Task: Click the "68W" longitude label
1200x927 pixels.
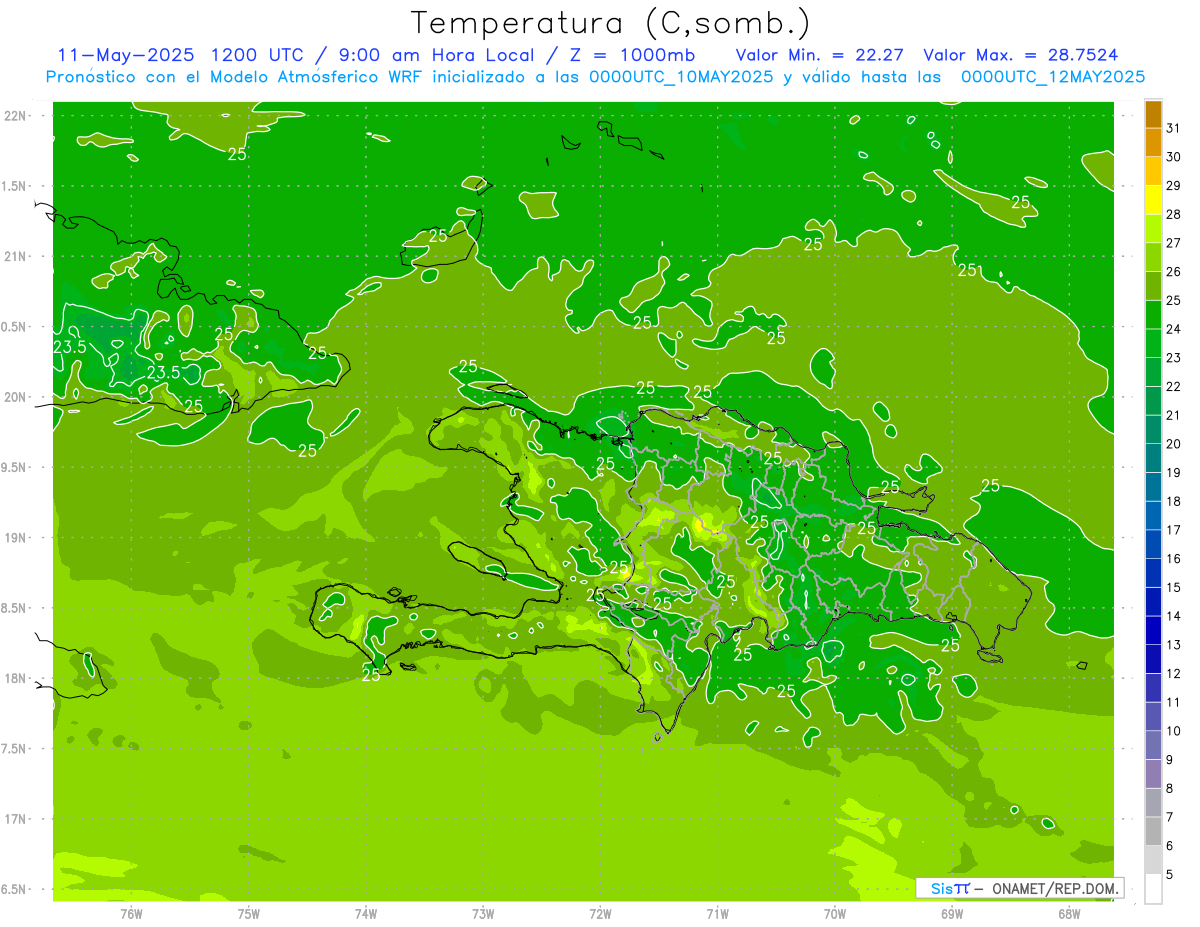Action: (x=1069, y=913)
